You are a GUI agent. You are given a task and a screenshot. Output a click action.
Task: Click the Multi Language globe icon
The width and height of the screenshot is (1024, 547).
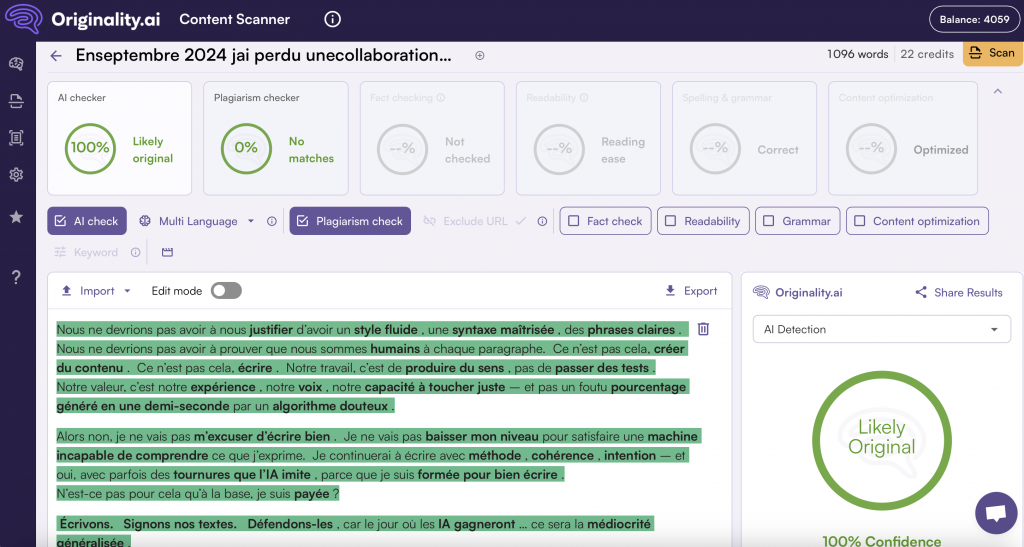tap(145, 221)
